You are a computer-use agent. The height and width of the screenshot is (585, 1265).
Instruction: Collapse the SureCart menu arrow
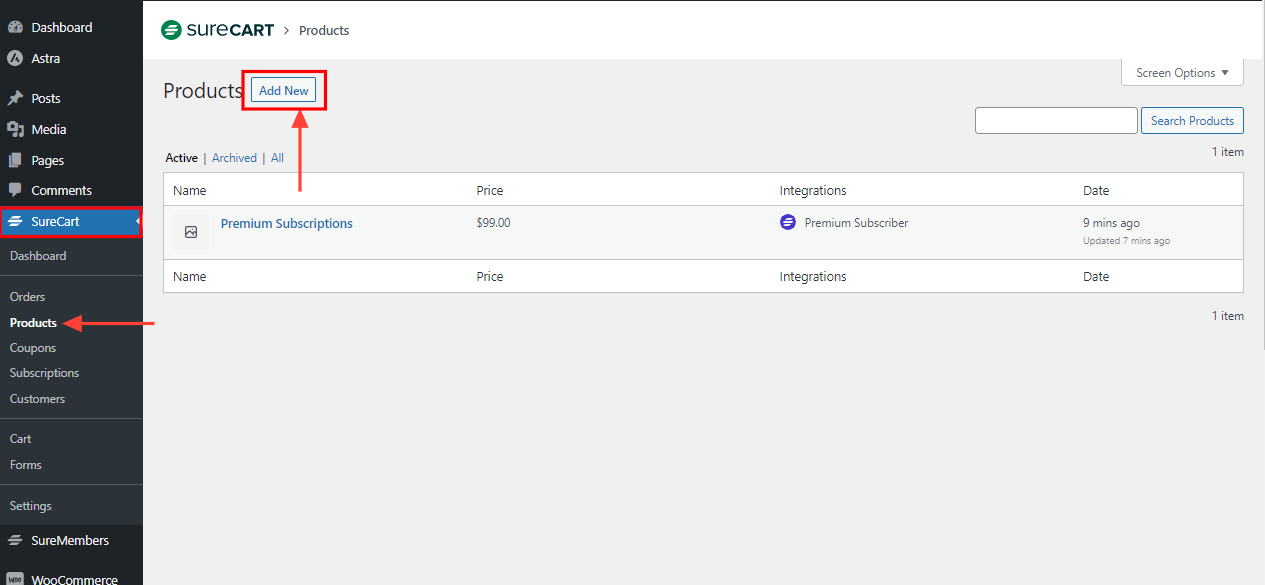(137, 221)
